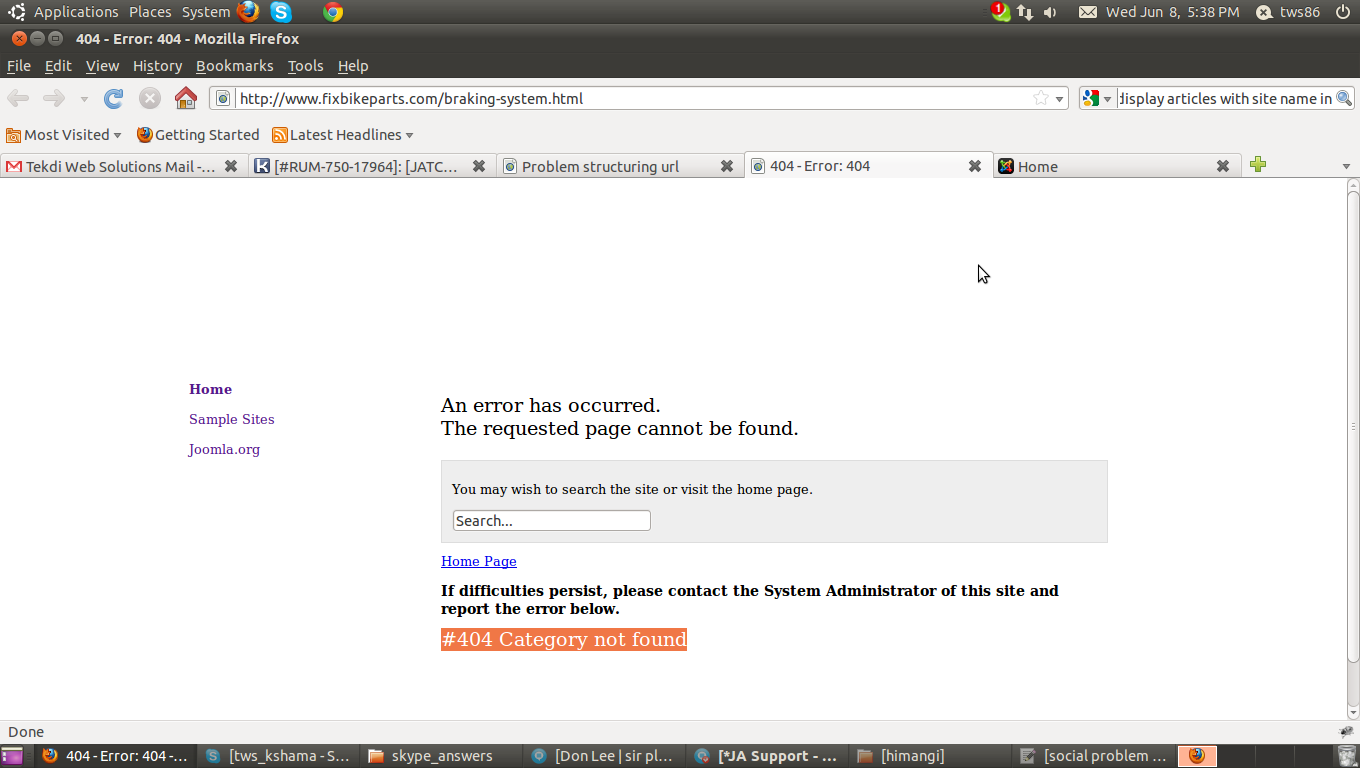The height and width of the screenshot is (768, 1360).
Task: Open the Bookmarks menu
Action: coord(234,66)
